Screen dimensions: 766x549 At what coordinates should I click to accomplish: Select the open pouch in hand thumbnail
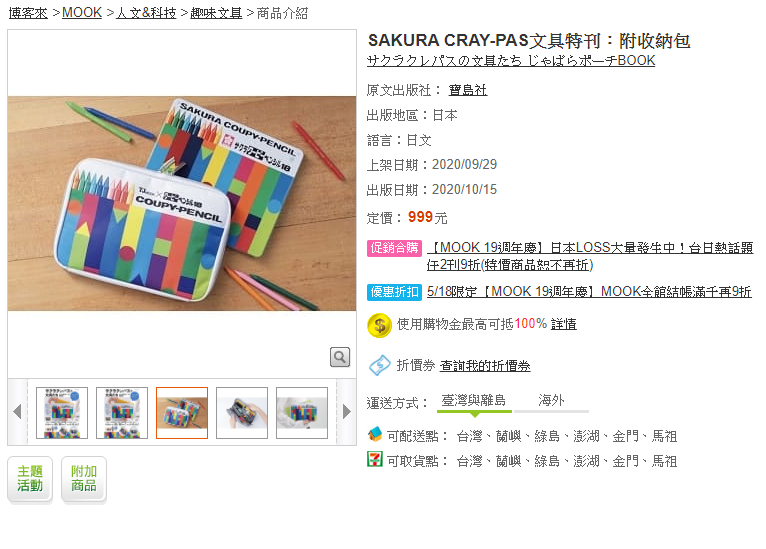click(x=242, y=413)
